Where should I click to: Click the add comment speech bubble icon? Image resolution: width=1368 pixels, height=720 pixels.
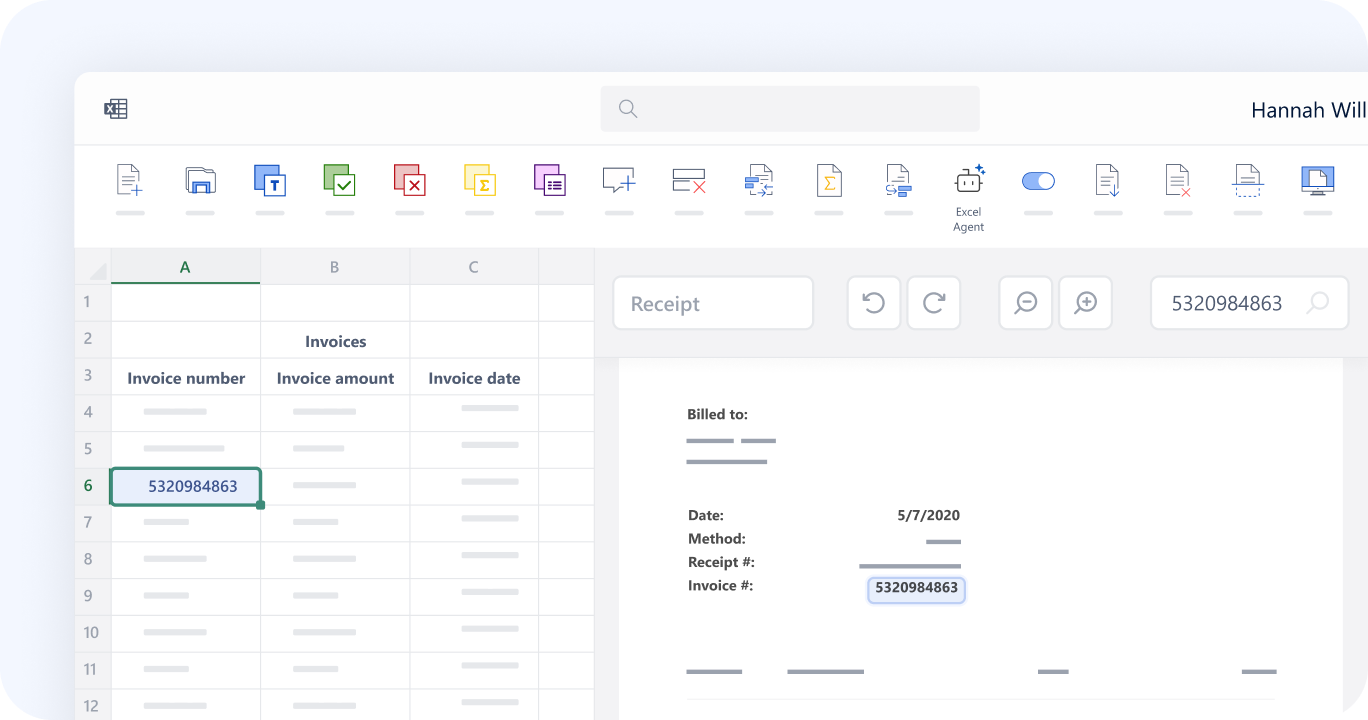point(619,181)
